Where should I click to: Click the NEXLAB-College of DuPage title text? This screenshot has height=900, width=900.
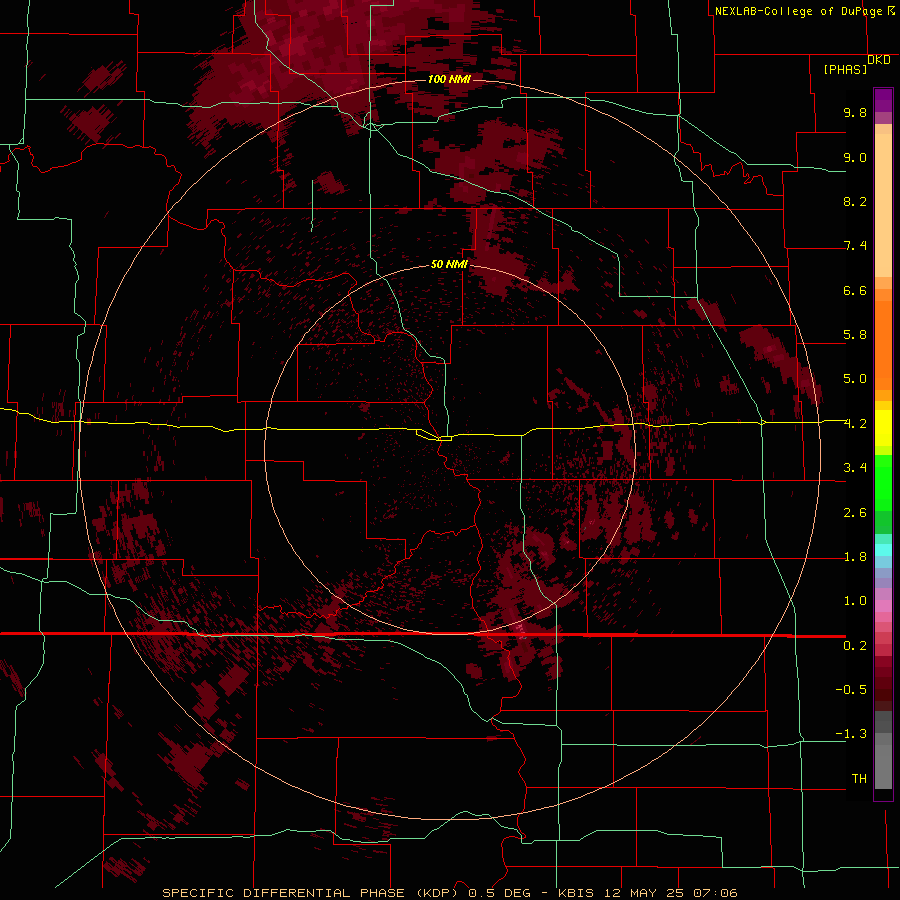click(798, 11)
